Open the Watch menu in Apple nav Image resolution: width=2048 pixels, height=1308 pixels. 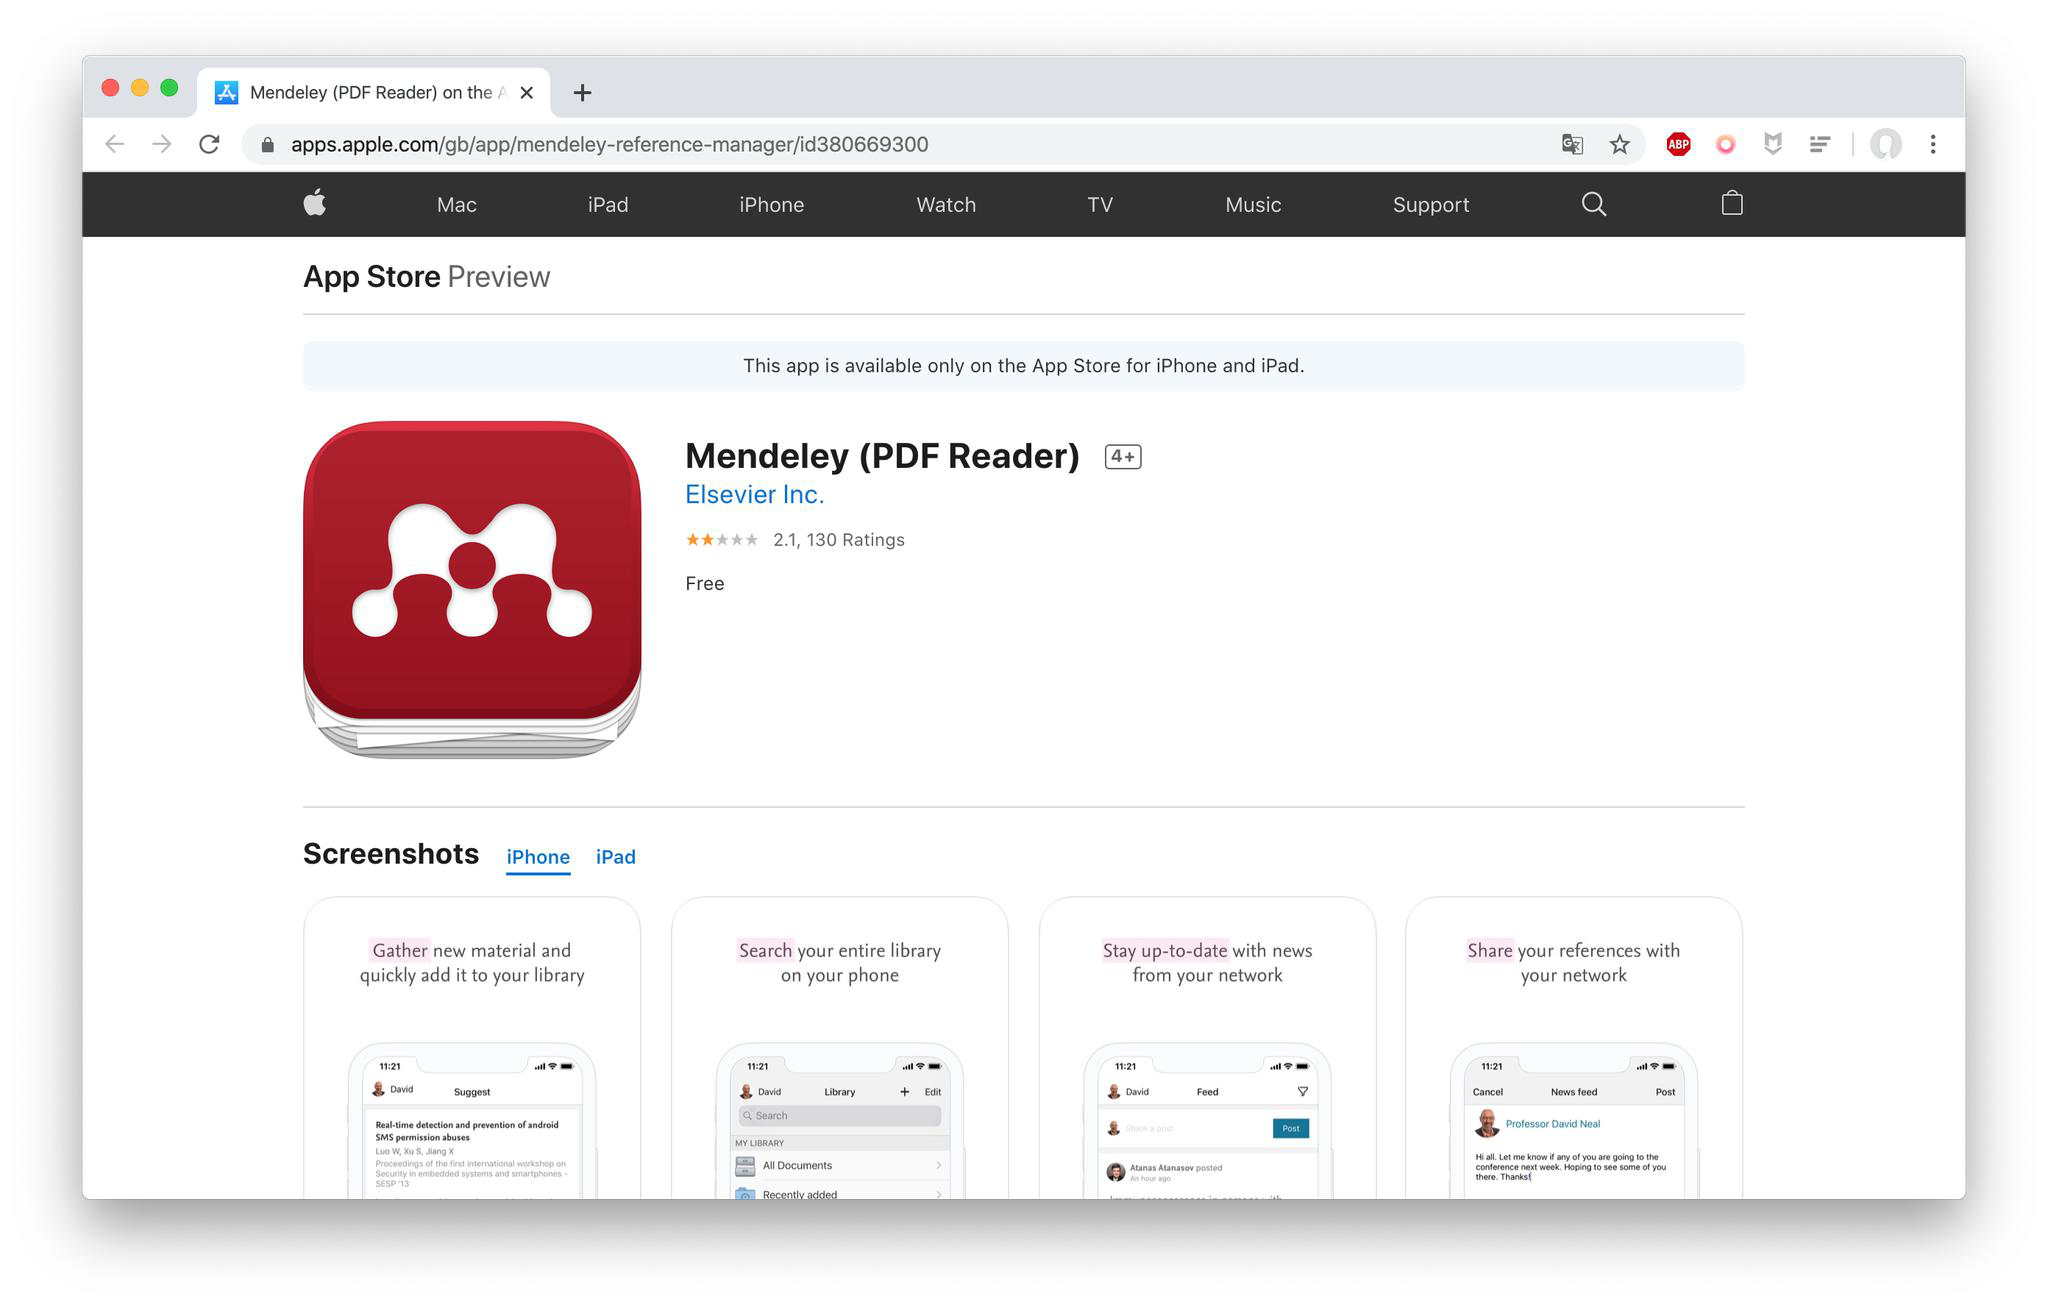pos(946,204)
